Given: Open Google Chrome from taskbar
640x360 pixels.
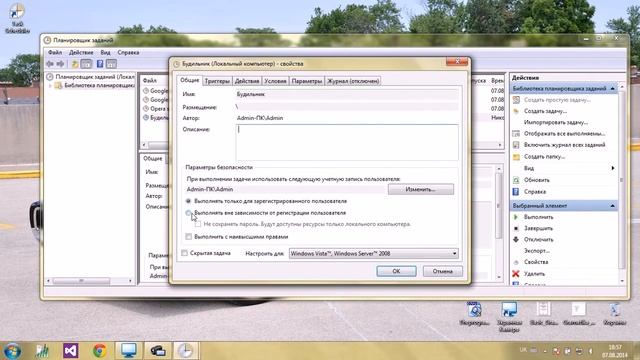Looking at the screenshot, I should pyautogui.click(x=100, y=351).
